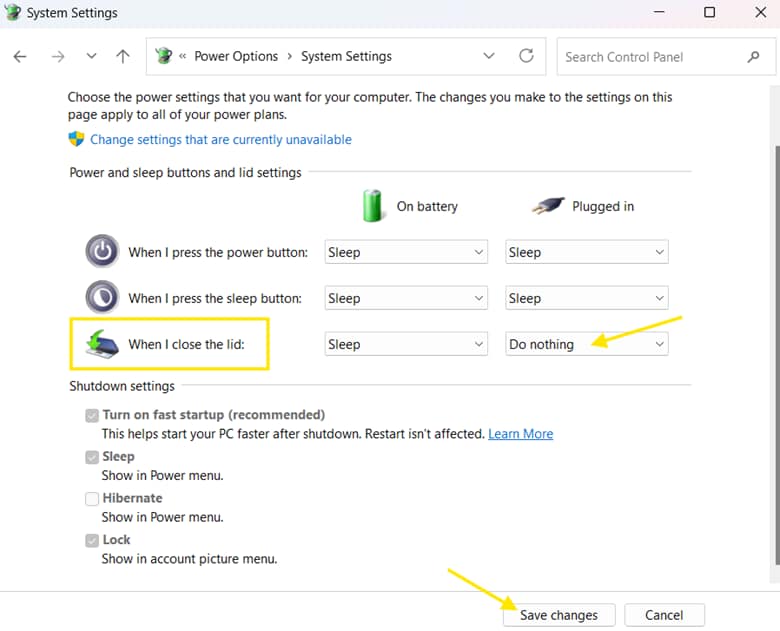Click the laptop lid icon

[x=102, y=343]
